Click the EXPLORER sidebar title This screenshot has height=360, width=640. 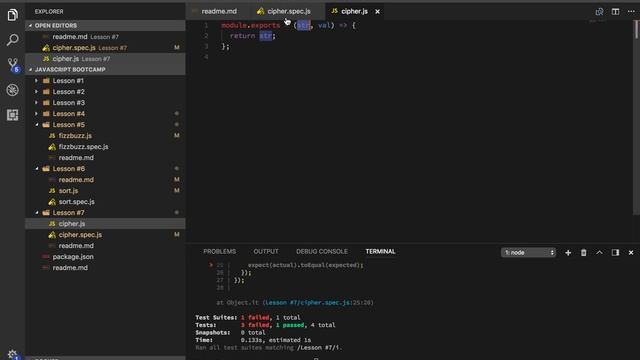coord(49,11)
